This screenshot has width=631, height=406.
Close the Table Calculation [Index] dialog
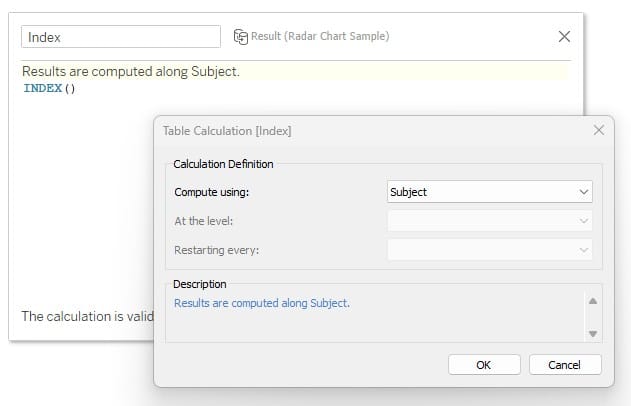pos(599,130)
